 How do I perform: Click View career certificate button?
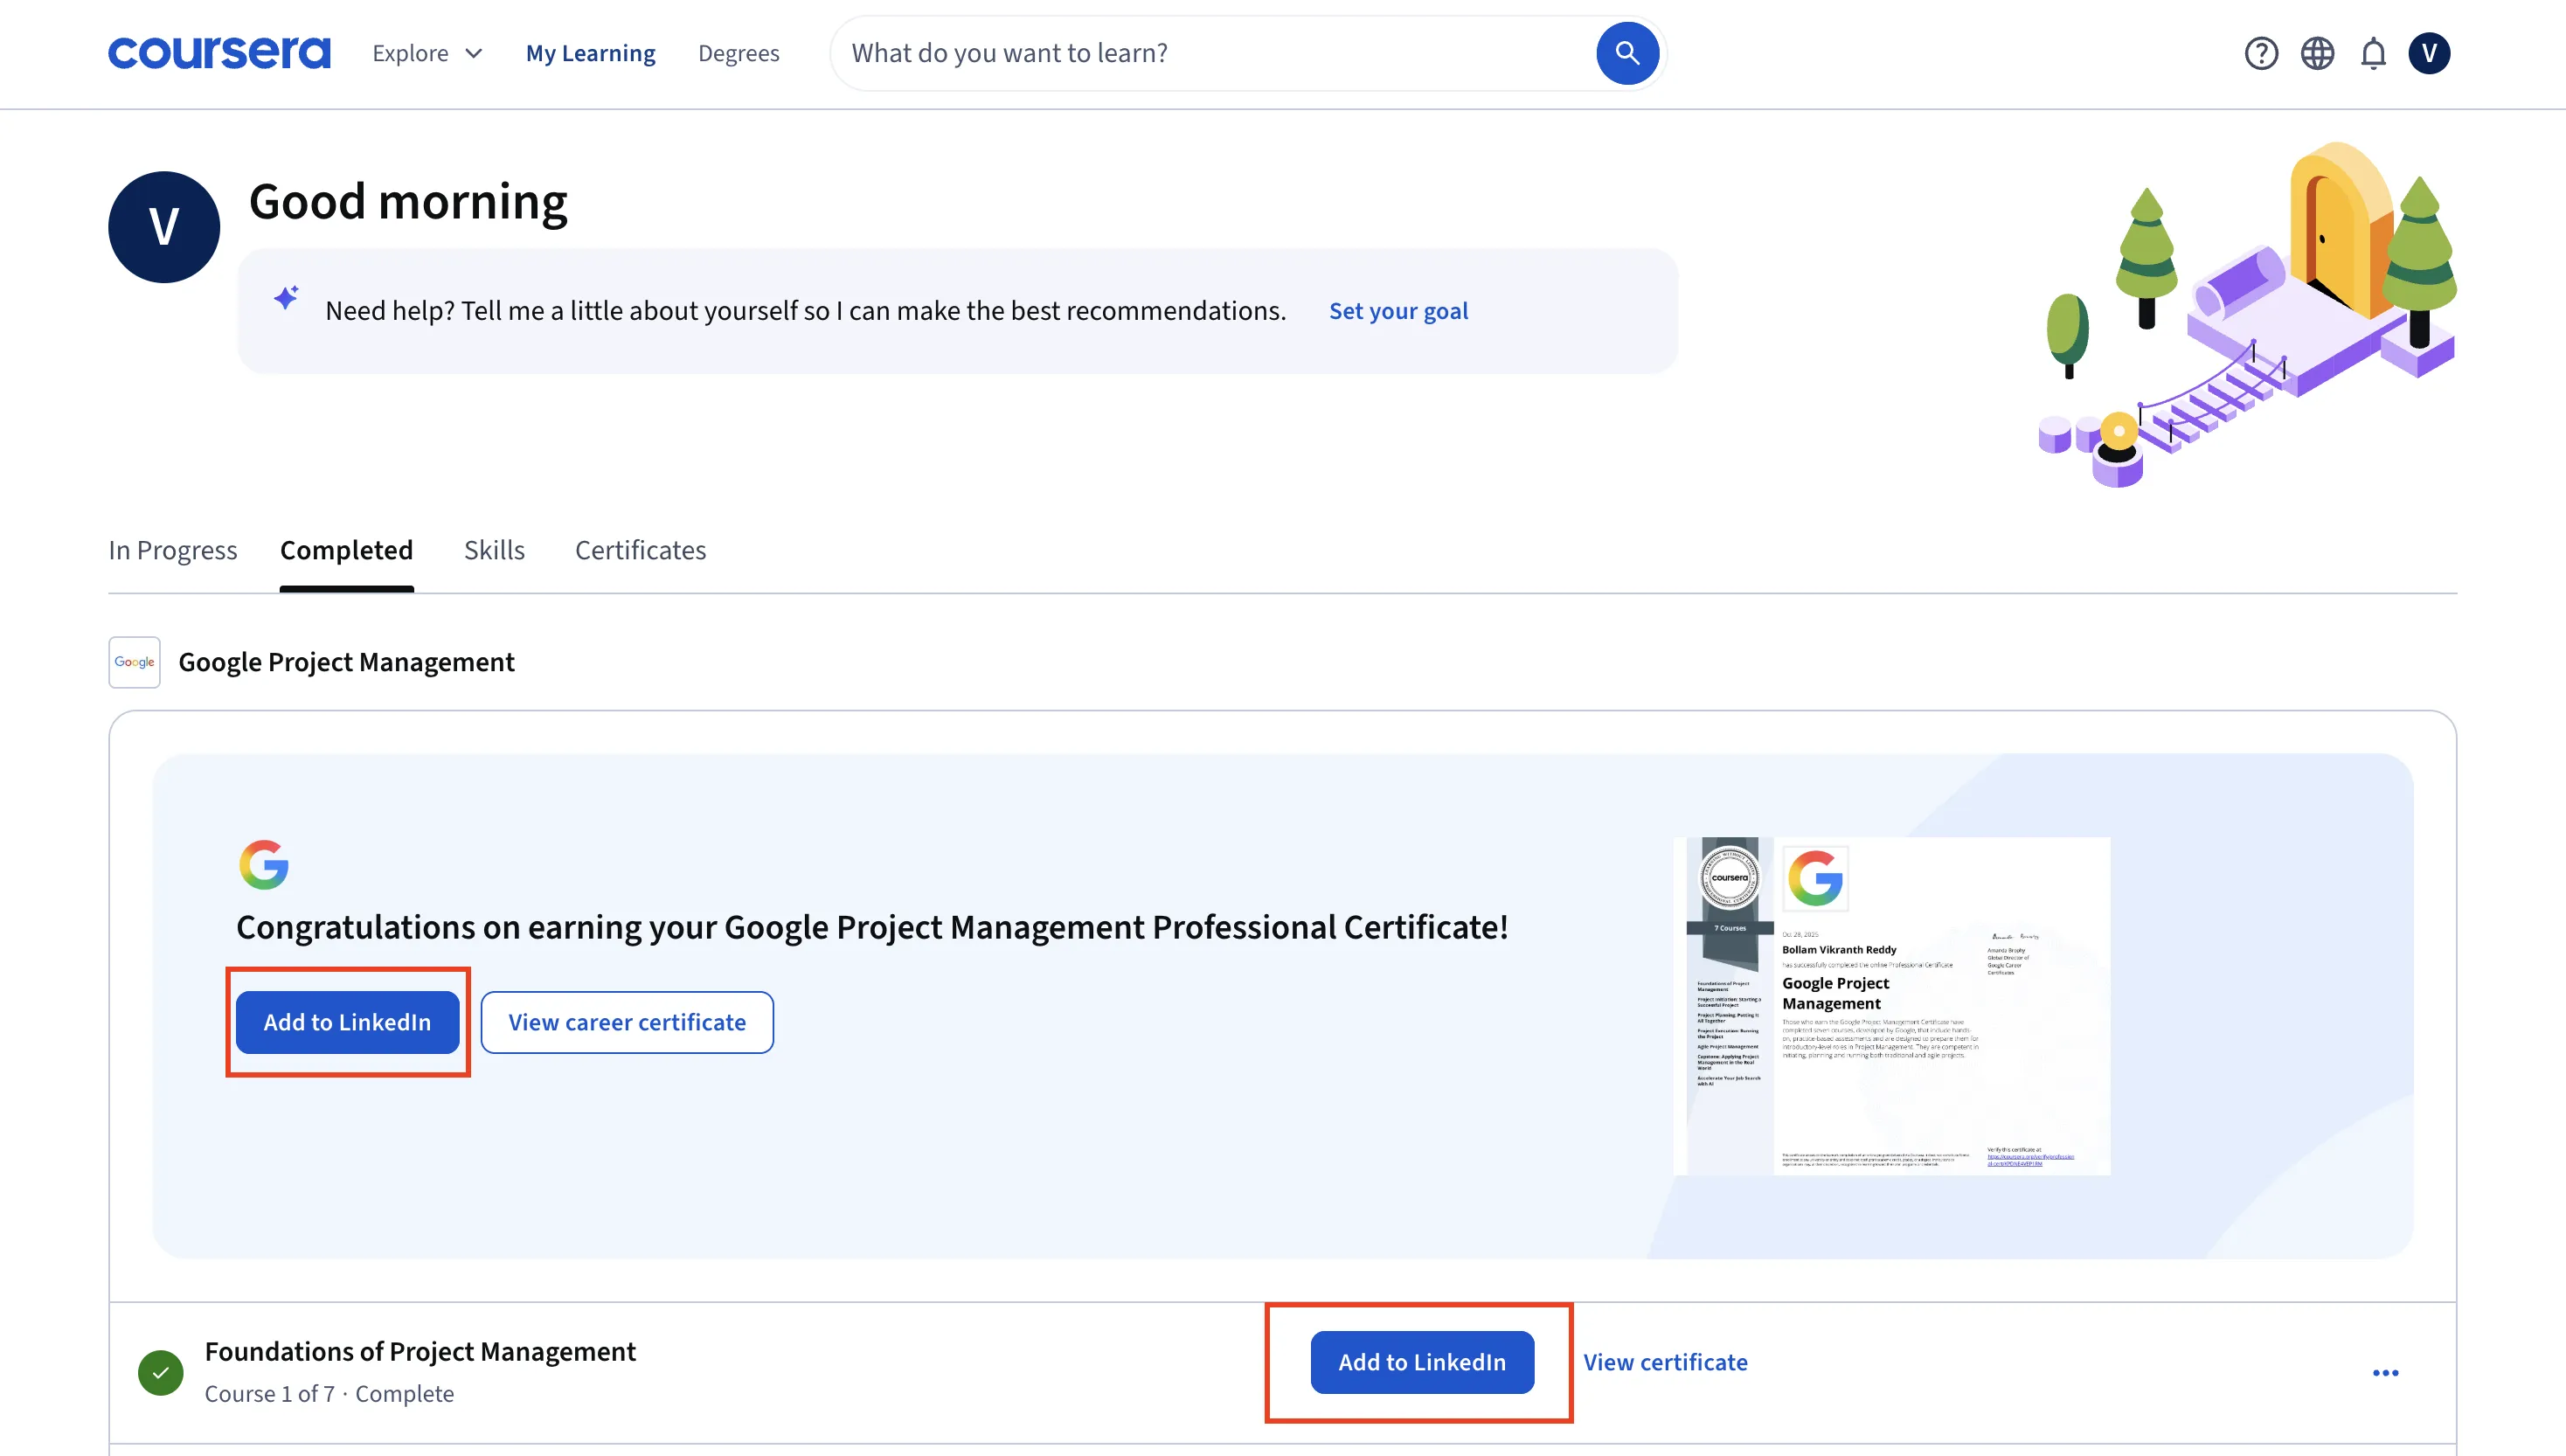pos(627,1022)
